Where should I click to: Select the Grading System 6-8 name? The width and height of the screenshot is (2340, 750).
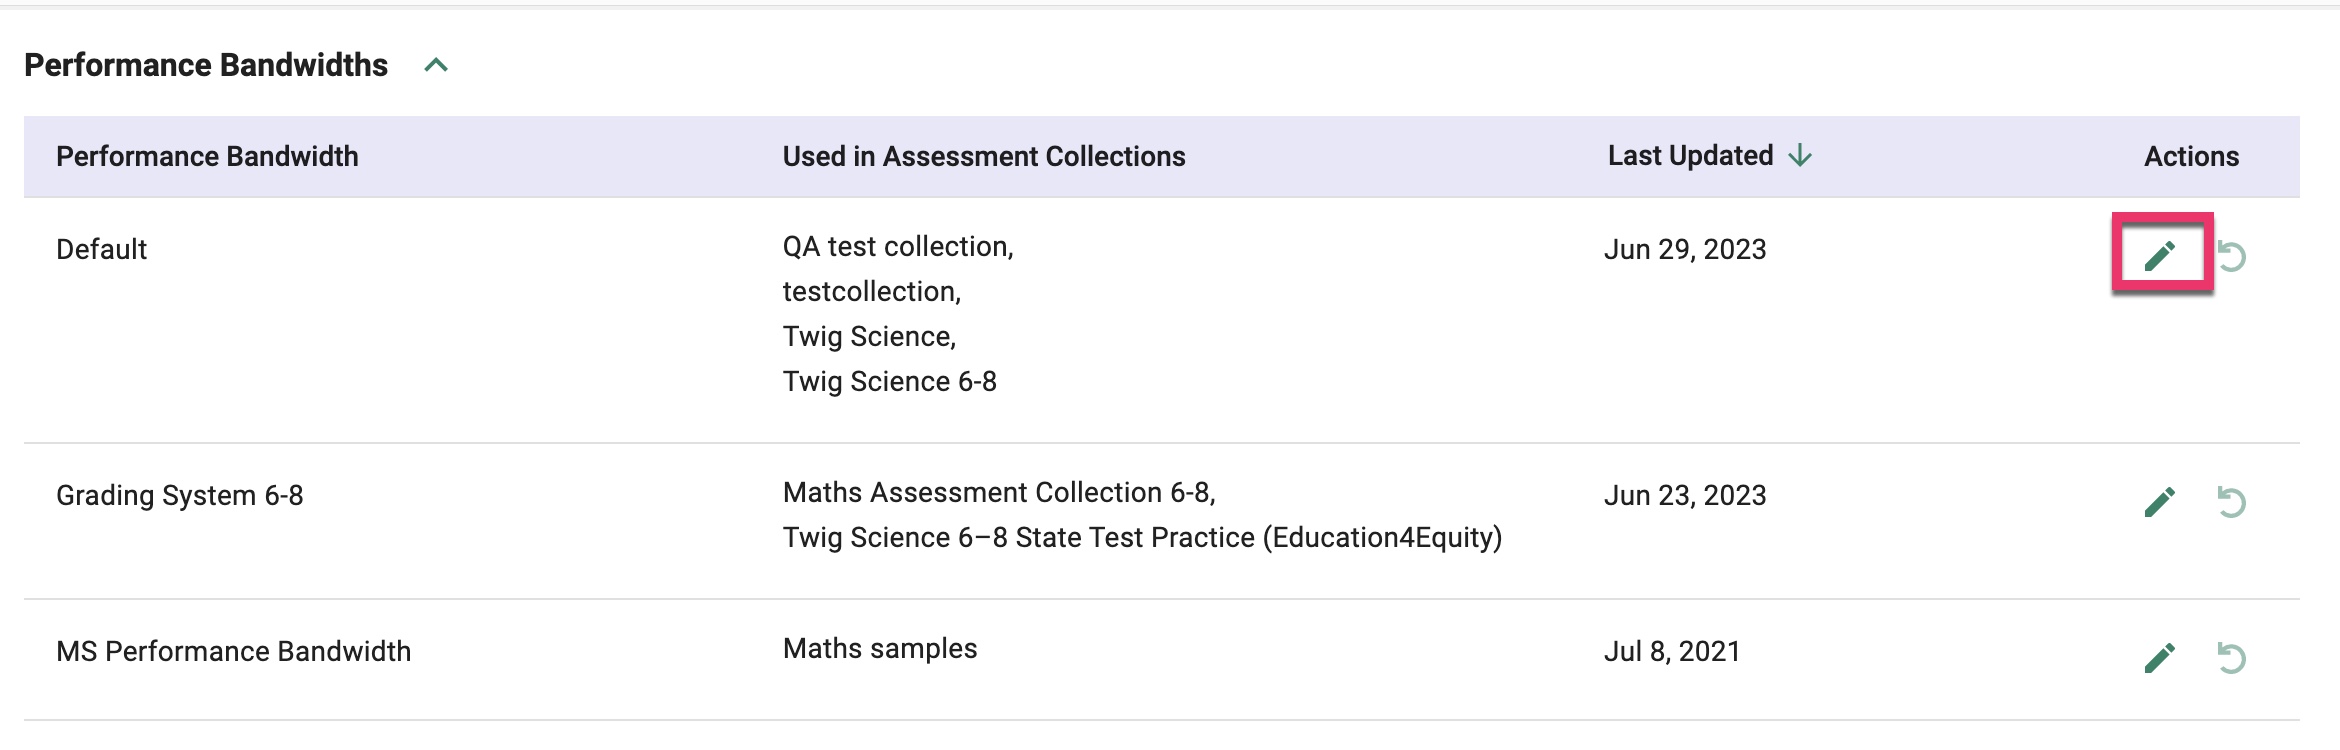180,495
